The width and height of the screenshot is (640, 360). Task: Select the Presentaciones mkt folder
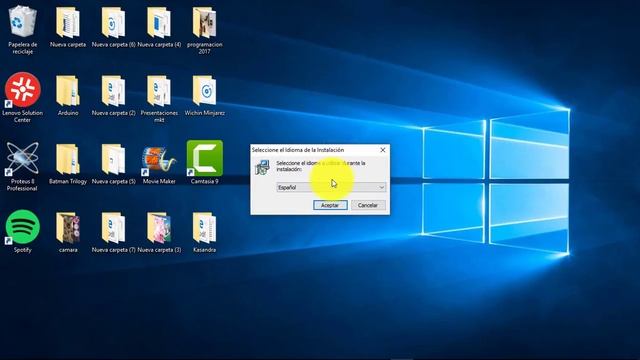pyautogui.click(x=159, y=91)
